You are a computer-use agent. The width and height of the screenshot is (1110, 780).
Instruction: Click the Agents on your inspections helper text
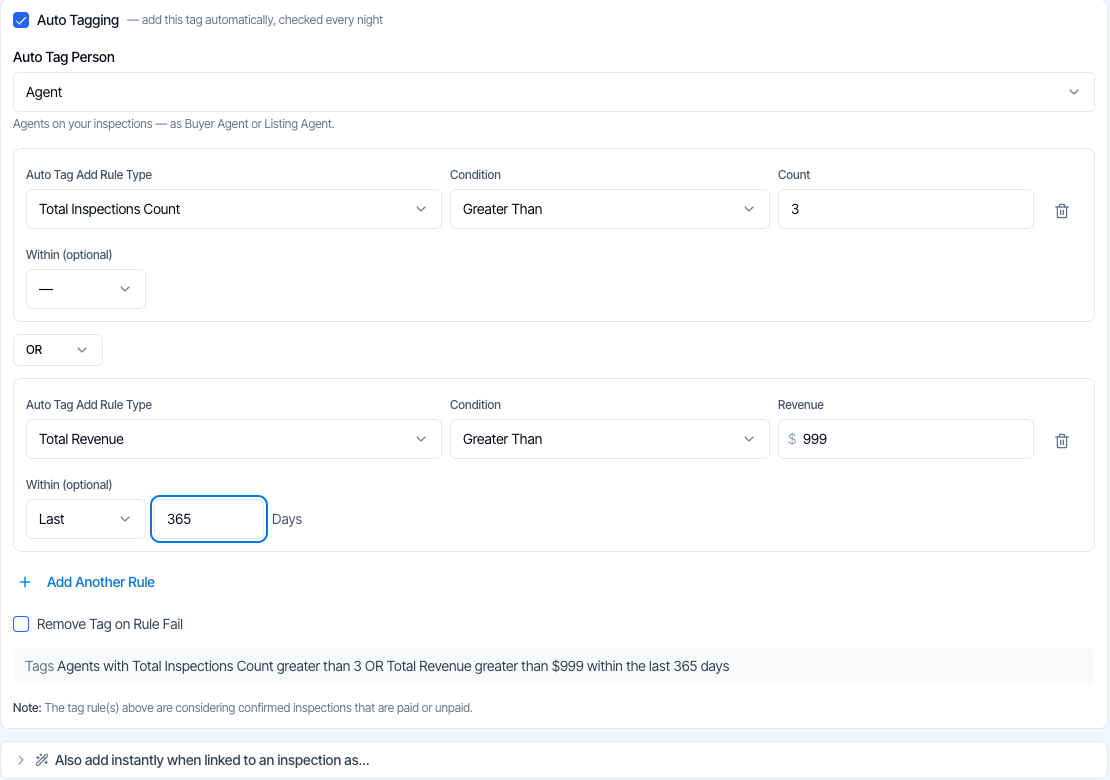point(173,124)
